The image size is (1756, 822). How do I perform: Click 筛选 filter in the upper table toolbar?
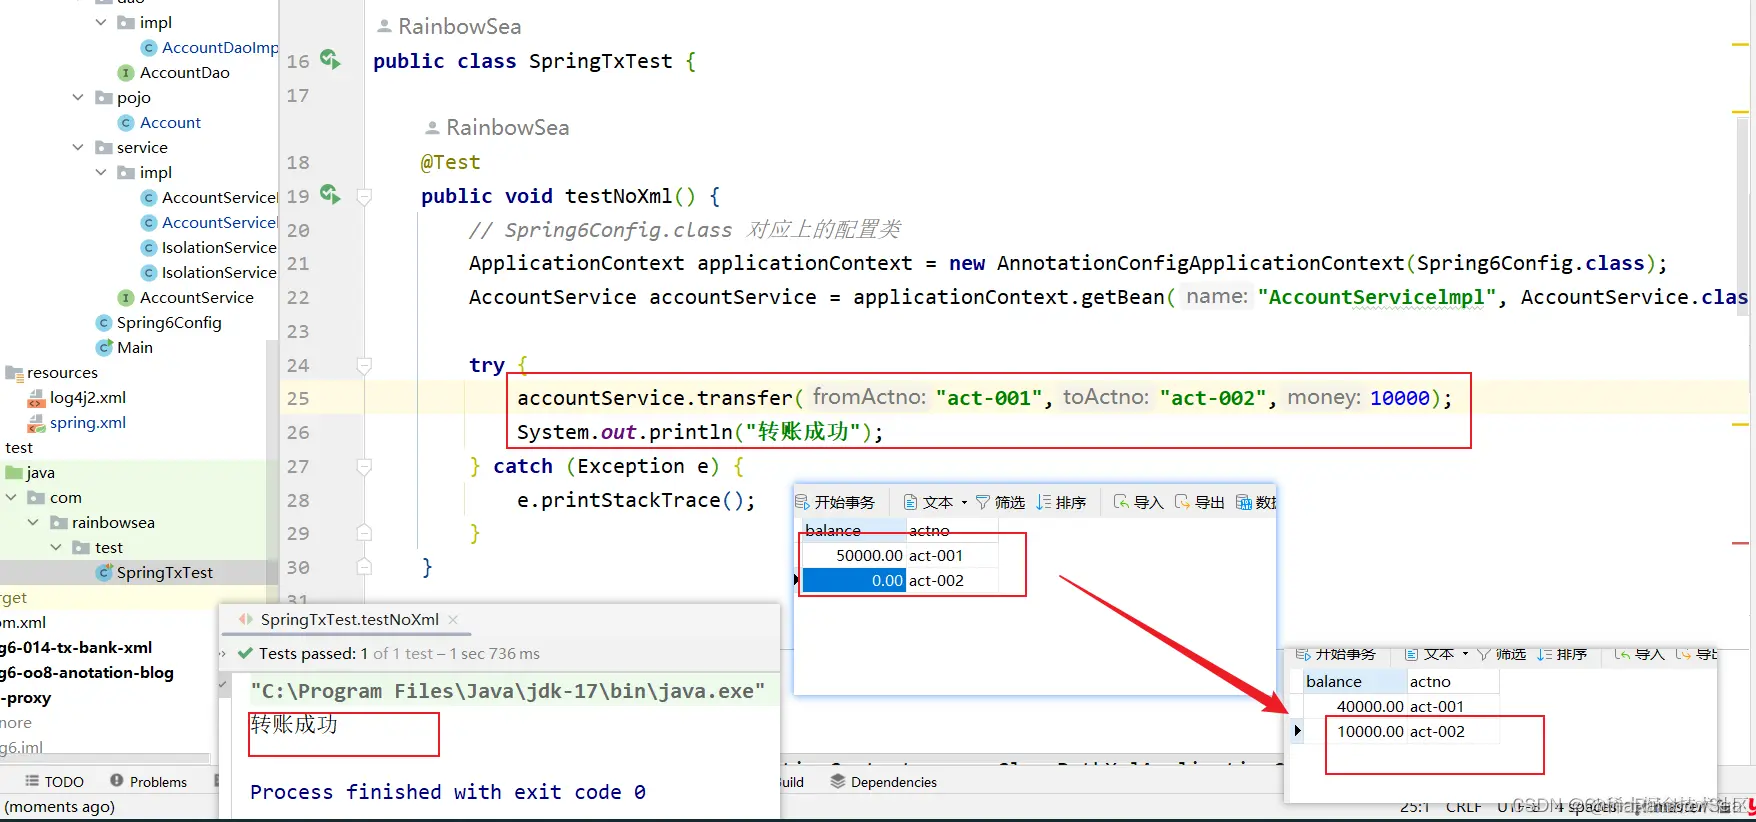click(x=1000, y=502)
